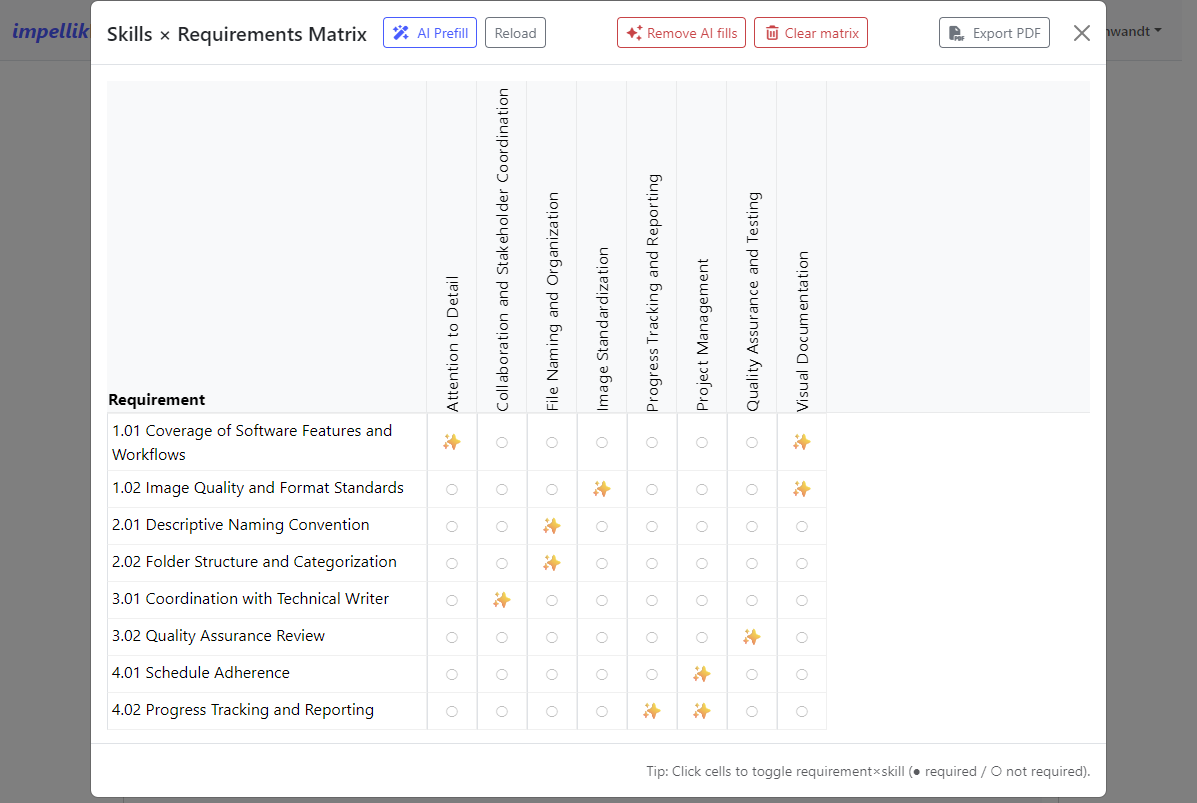This screenshot has width=1197, height=803.
Task: Select row 1.02 Image Quality and Format Standards
Action: pyautogui.click(x=266, y=489)
